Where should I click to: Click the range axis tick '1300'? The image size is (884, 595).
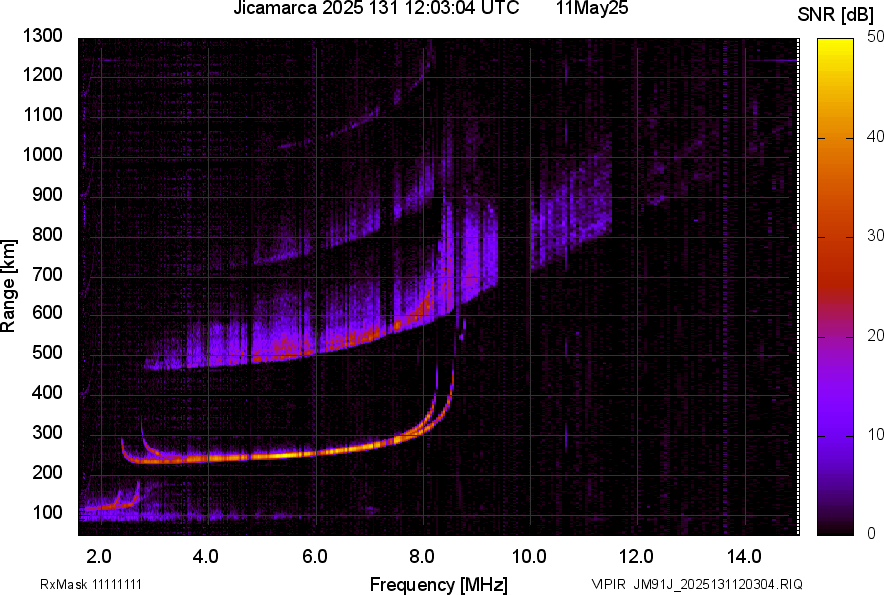tap(42, 36)
